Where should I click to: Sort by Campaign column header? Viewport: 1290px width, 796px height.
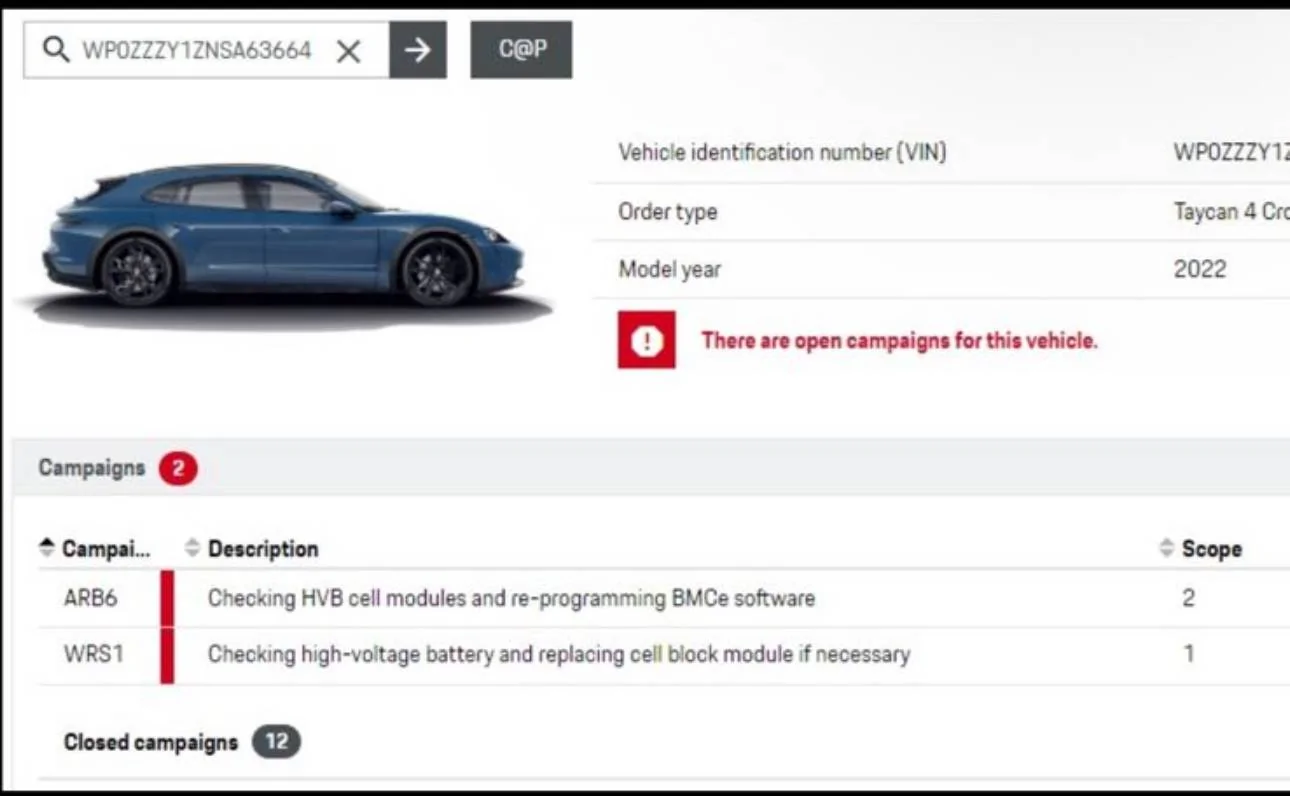[x=95, y=549]
